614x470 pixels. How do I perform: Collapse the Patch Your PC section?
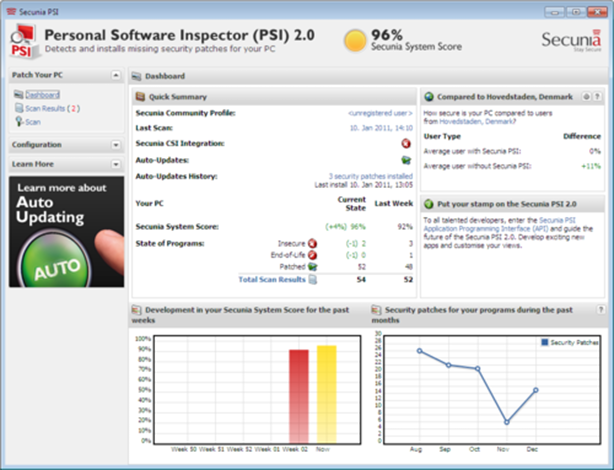[x=117, y=75]
